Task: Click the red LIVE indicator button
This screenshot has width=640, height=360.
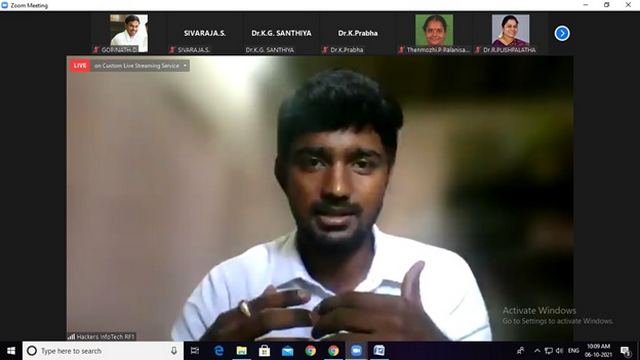Action: 80,66
